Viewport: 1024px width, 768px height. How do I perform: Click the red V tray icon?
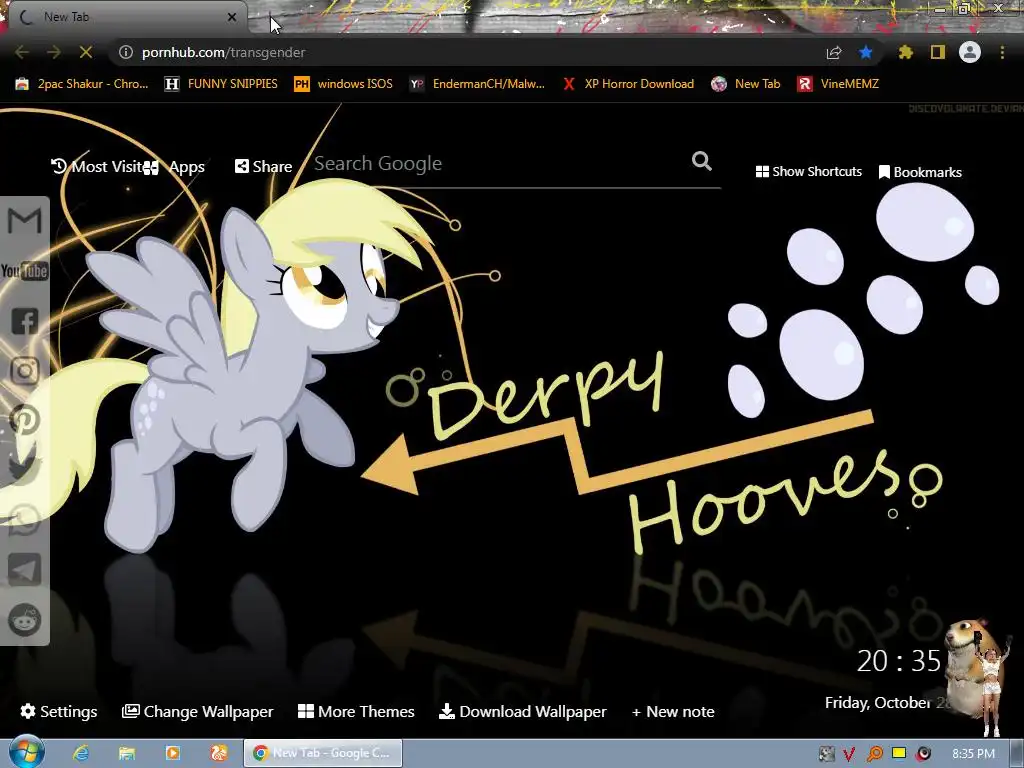(x=849, y=754)
